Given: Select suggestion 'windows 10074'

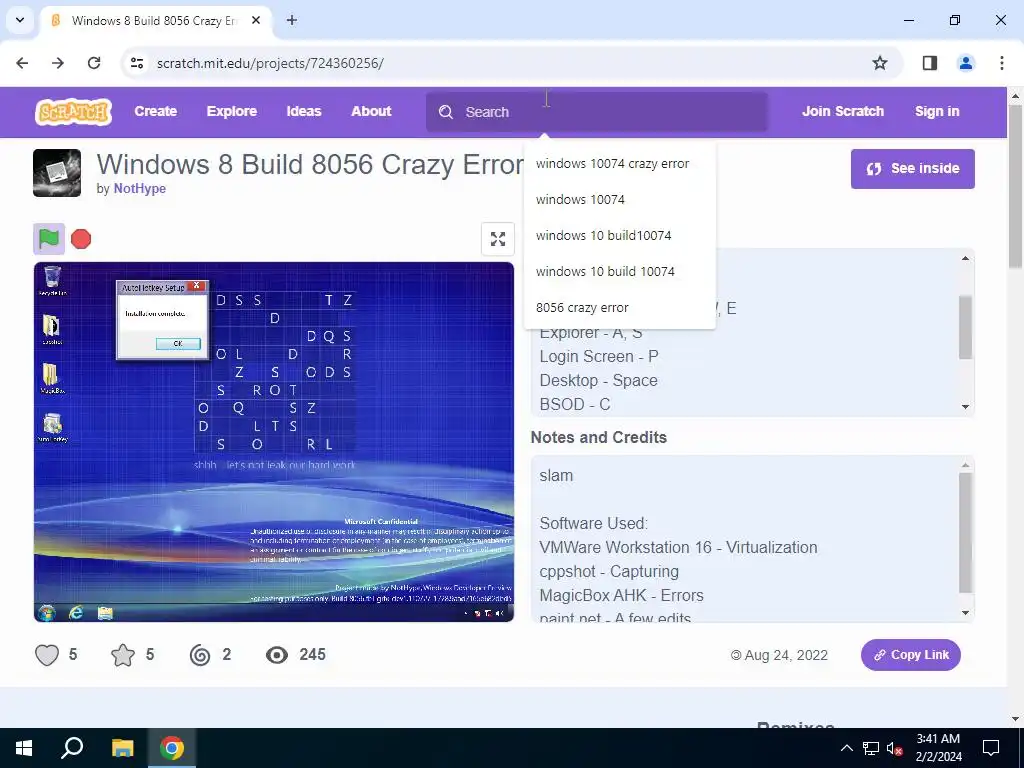Looking at the screenshot, I should (620, 200).
